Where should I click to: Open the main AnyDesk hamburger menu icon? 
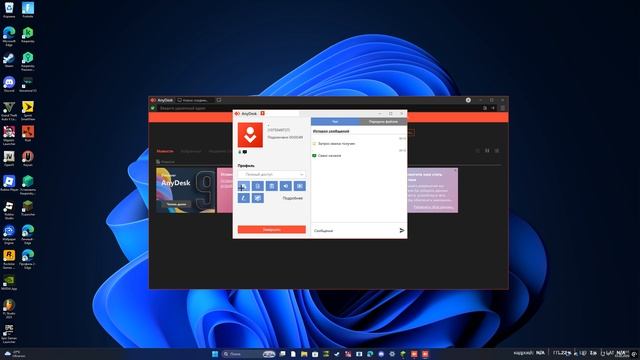click(x=502, y=108)
